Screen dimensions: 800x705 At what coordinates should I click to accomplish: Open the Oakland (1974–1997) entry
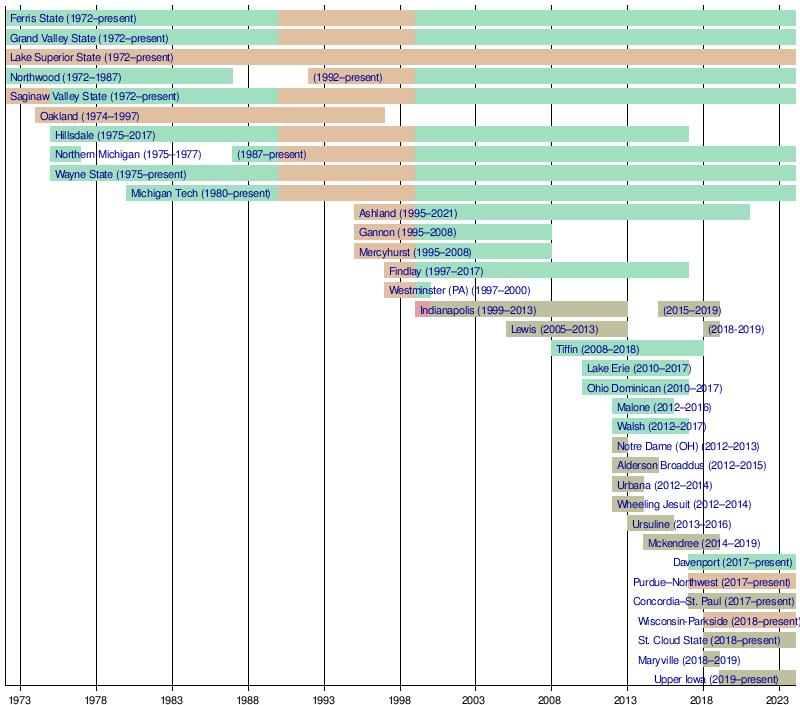tap(89, 116)
